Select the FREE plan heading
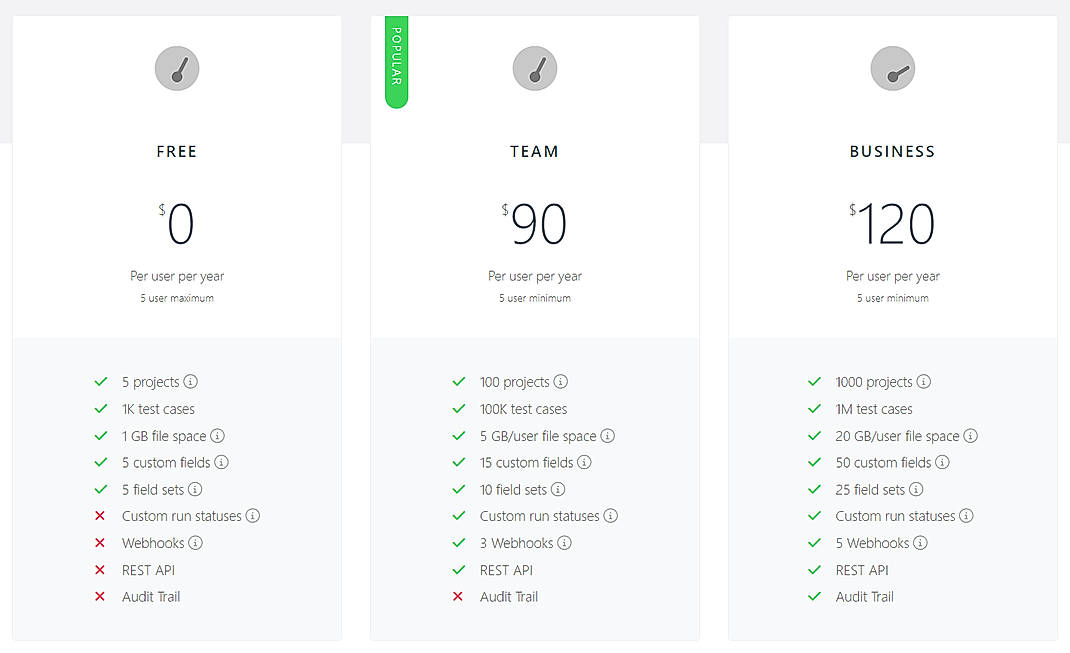The height and width of the screenshot is (653, 1070). [x=177, y=151]
